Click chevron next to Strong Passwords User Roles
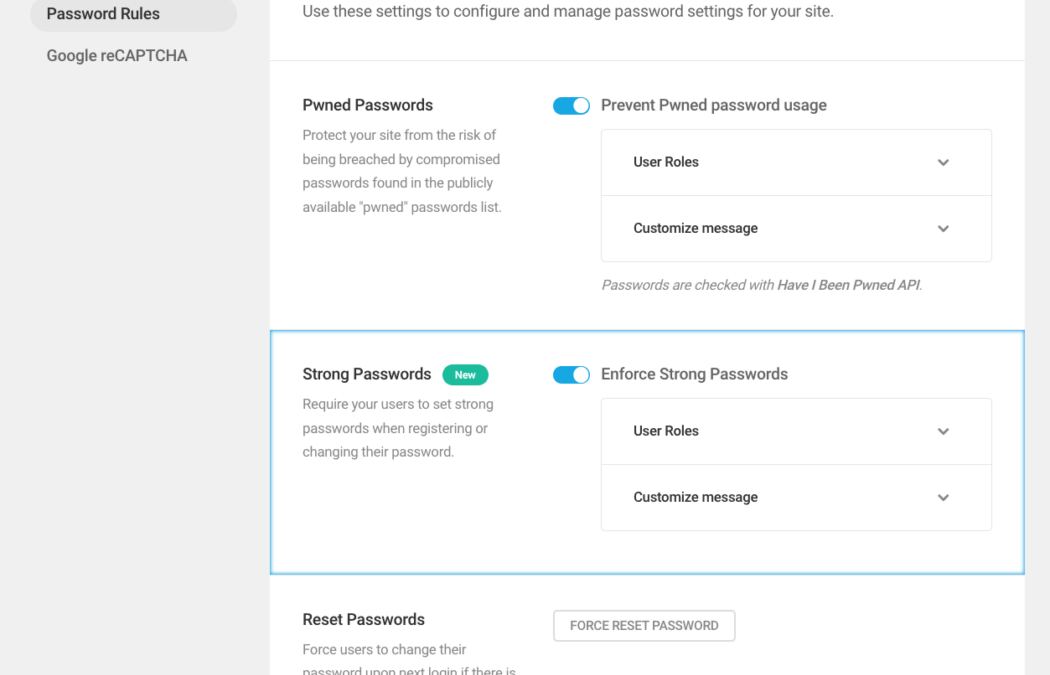The width and height of the screenshot is (1050, 675). tap(942, 431)
